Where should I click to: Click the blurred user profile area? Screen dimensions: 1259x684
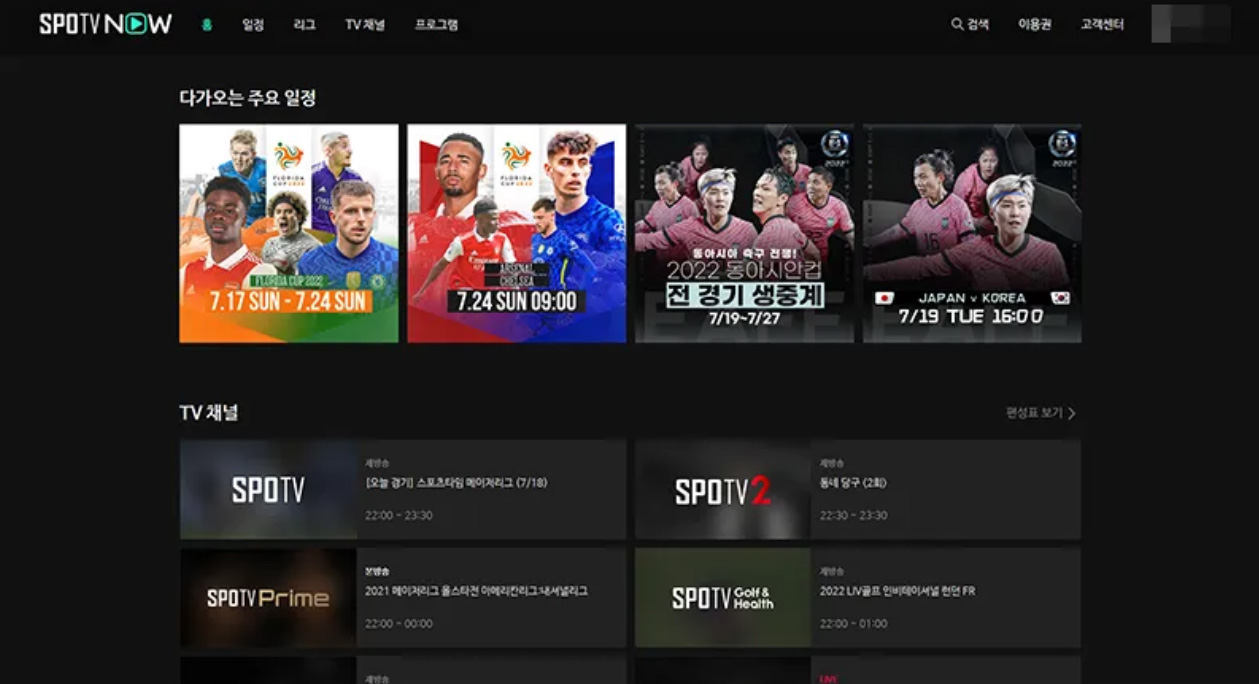tap(1191, 24)
